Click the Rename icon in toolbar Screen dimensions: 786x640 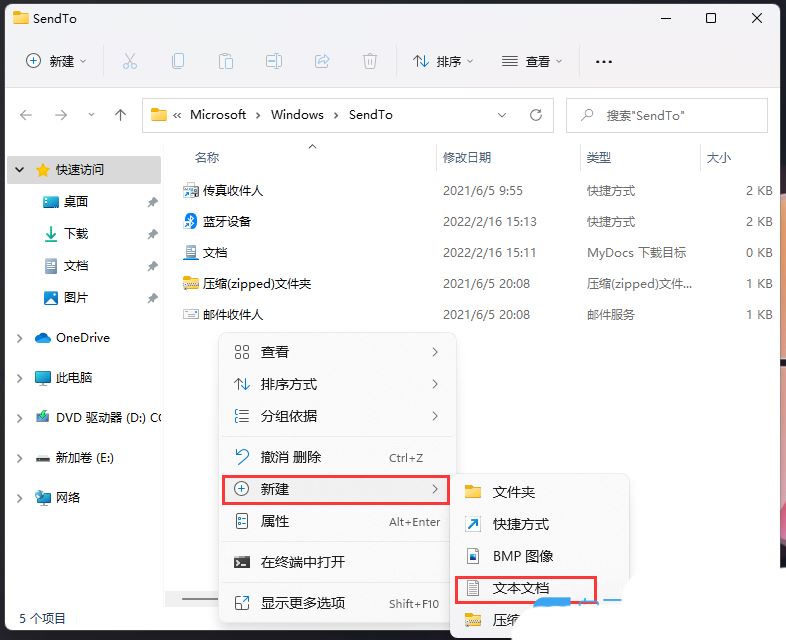point(274,61)
